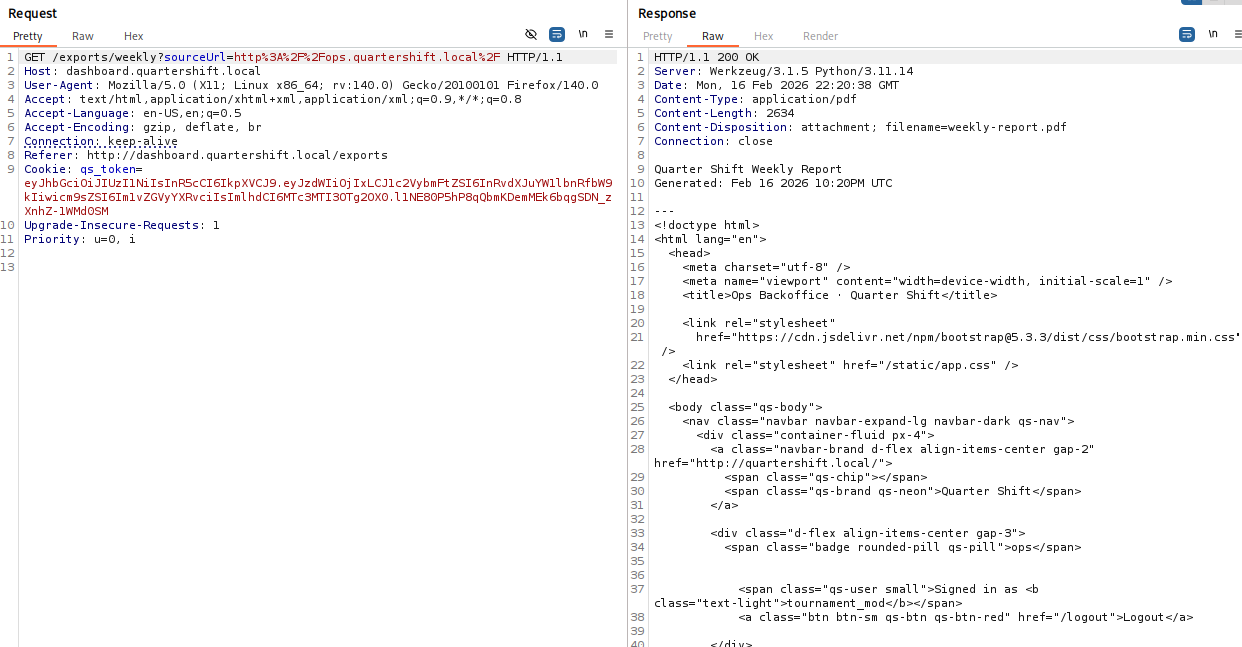Select the Raw tab in the Response panel
Screen dimensions: 1242x647
pyautogui.click(x=713, y=36)
